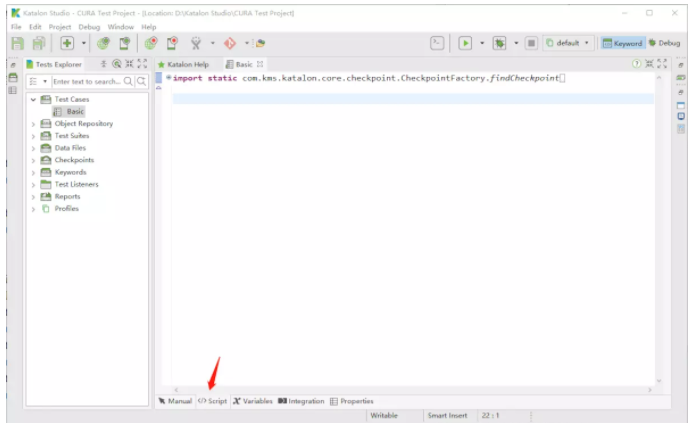
Task: Minimize the editor area
Action: [649, 64]
